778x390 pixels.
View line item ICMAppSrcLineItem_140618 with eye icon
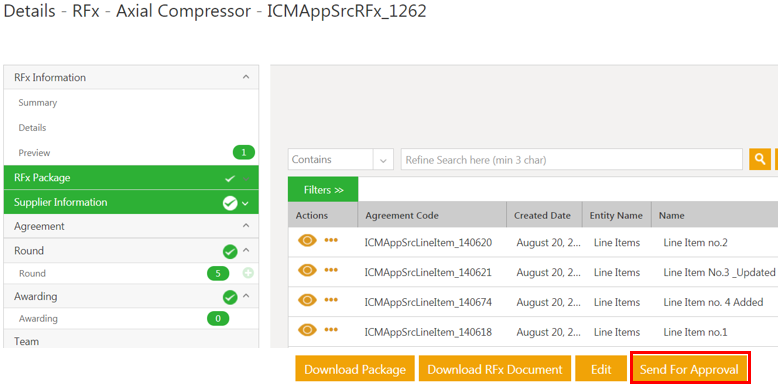[307, 330]
